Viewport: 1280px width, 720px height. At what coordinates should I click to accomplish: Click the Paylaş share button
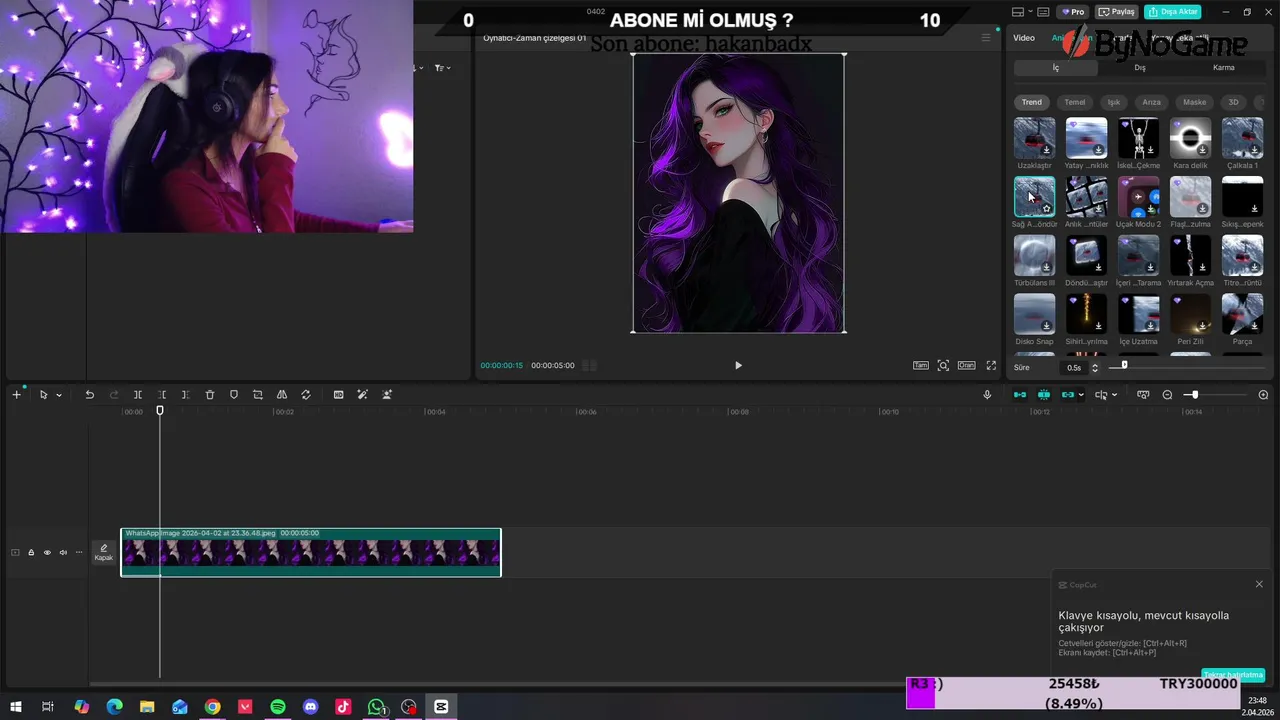(1117, 12)
